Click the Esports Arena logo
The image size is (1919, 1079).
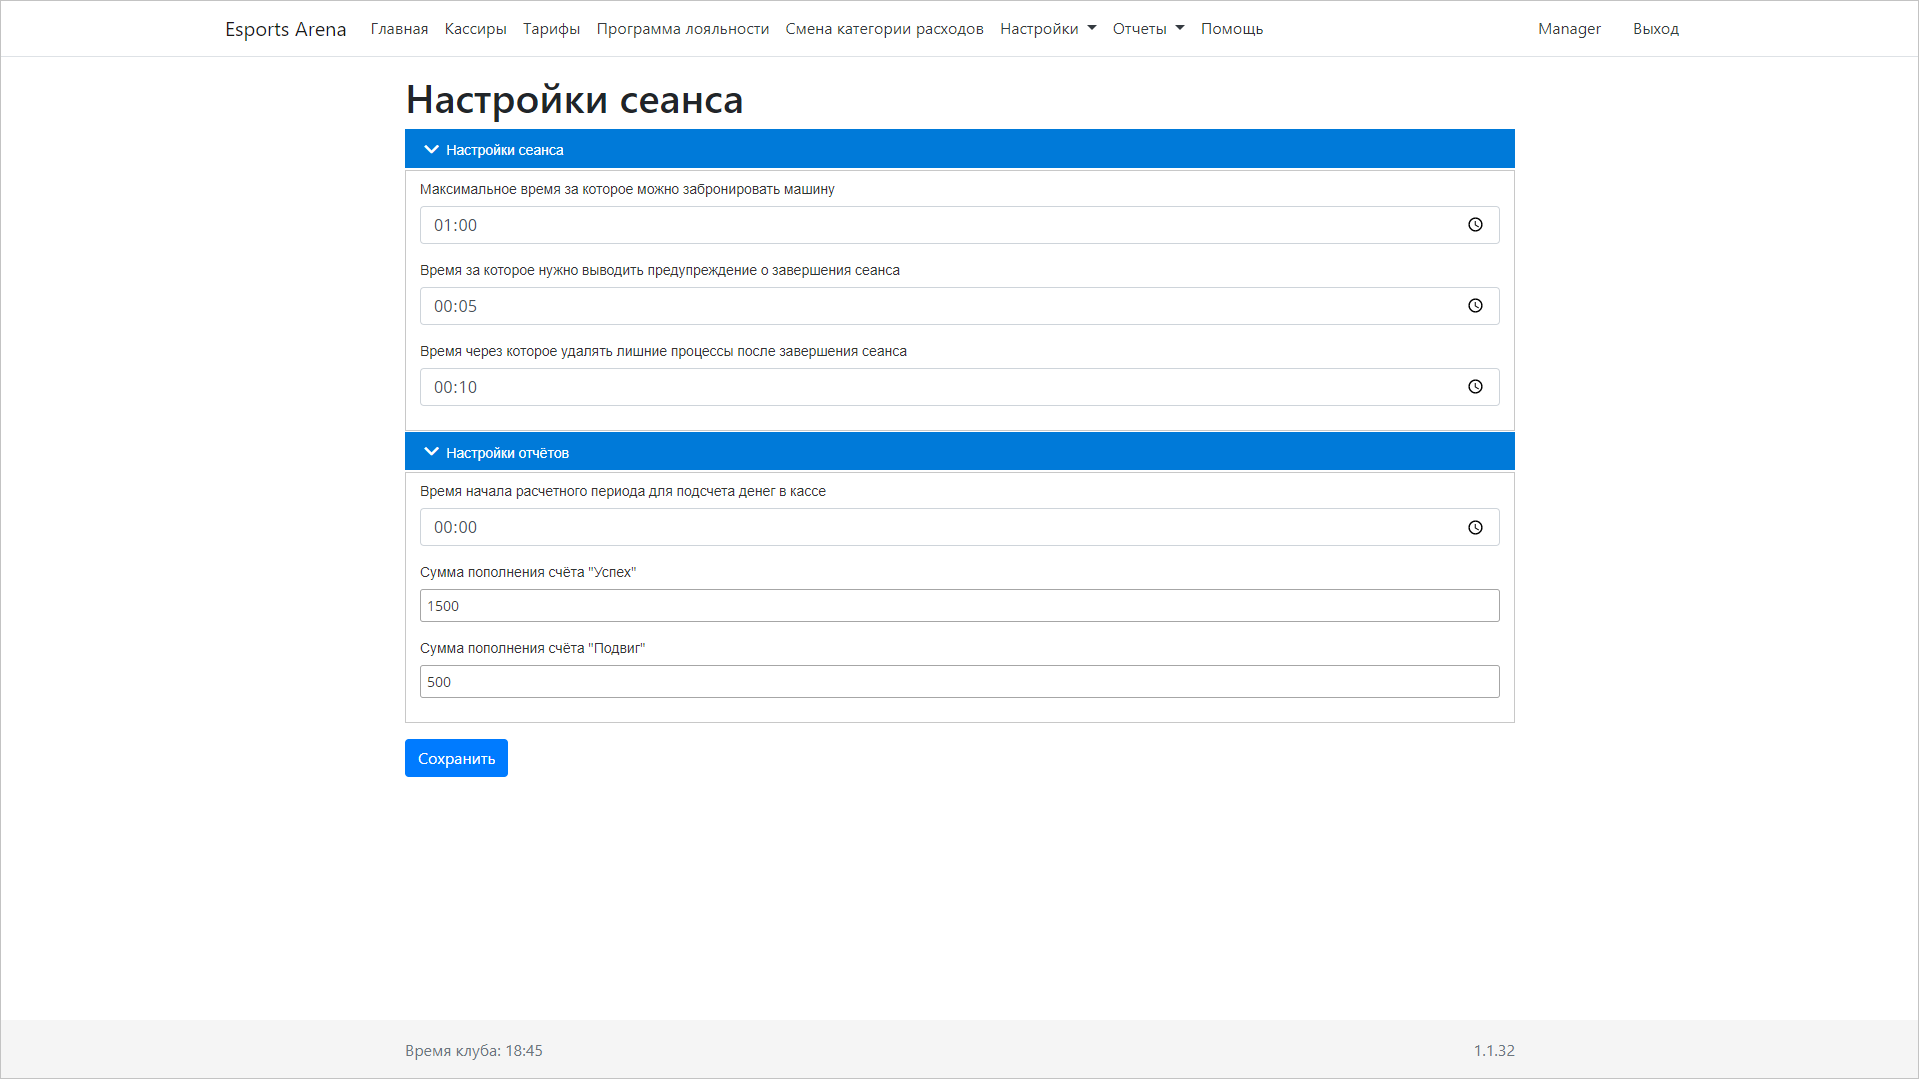pos(286,29)
